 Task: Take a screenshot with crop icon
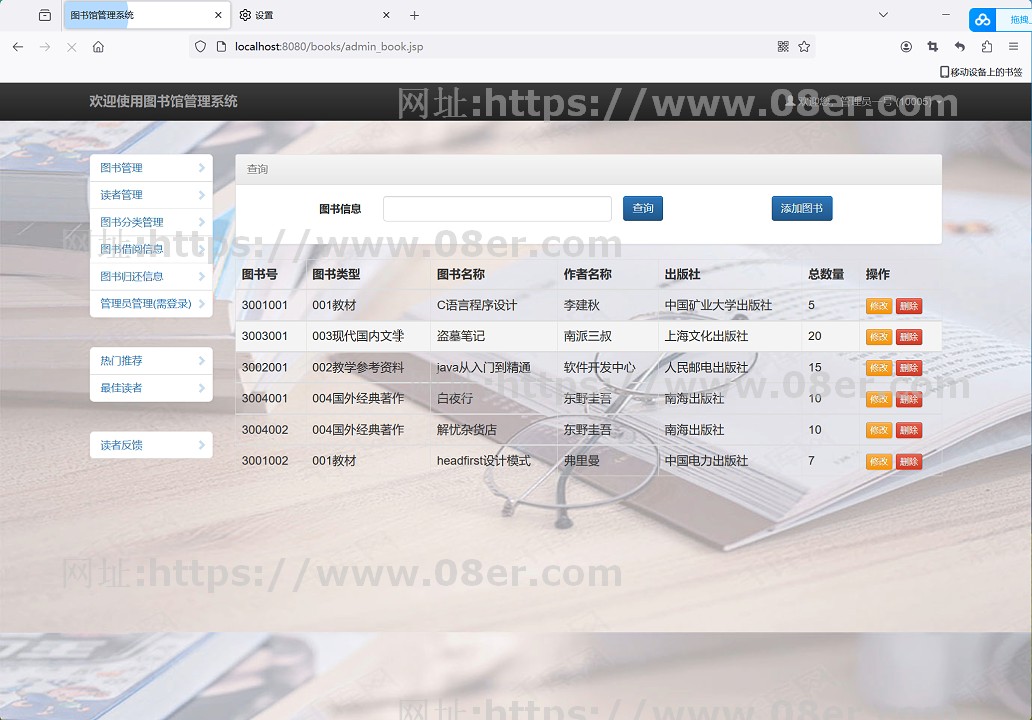(x=933, y=47)
